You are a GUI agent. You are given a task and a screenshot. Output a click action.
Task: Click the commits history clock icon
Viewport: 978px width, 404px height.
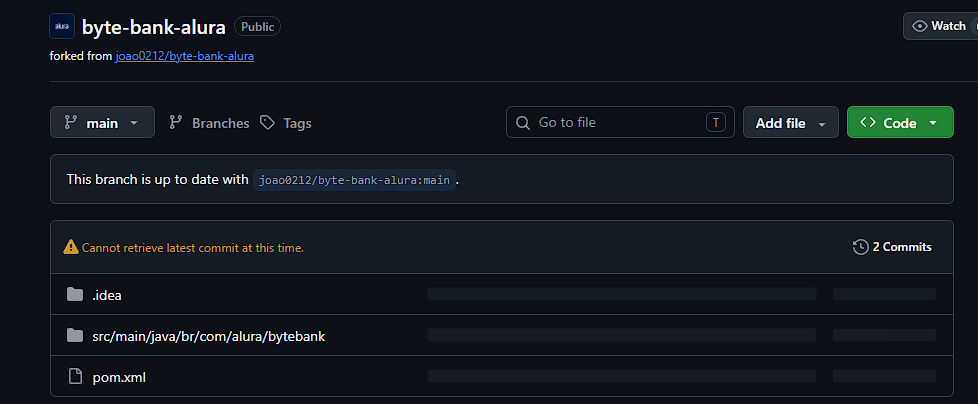[x=860, y=247]
